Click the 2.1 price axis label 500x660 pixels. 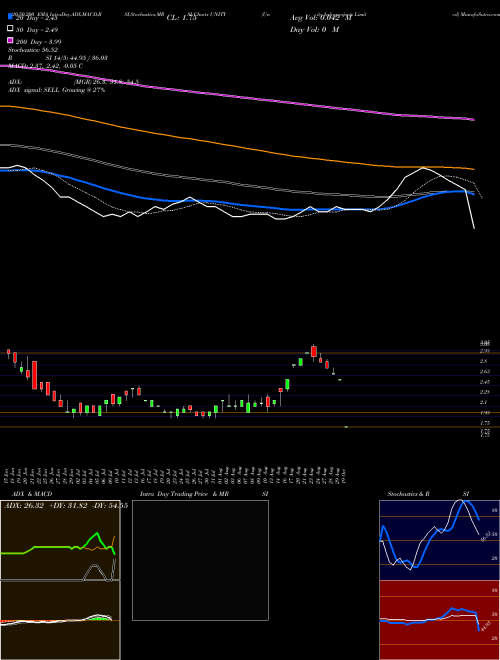[x=484, y=402]
